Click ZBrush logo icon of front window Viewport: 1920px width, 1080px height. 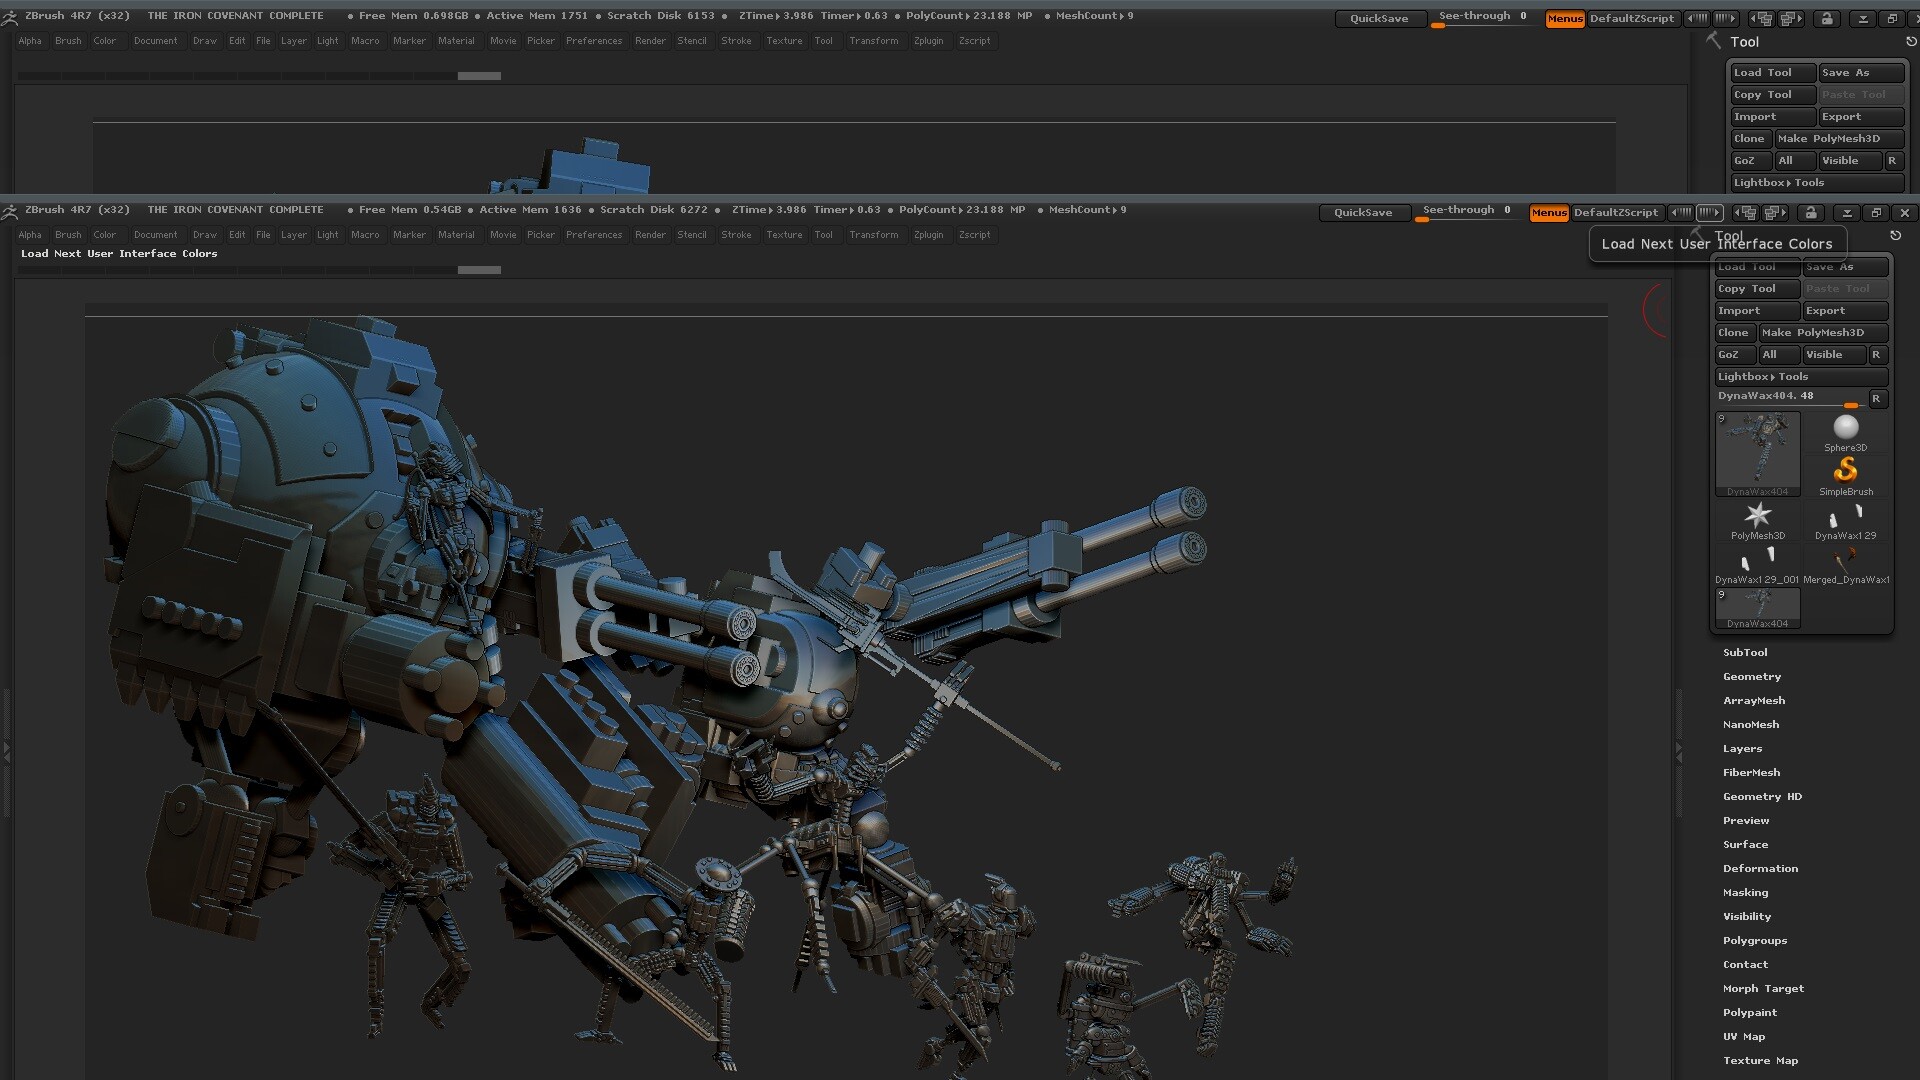[10, 211]
